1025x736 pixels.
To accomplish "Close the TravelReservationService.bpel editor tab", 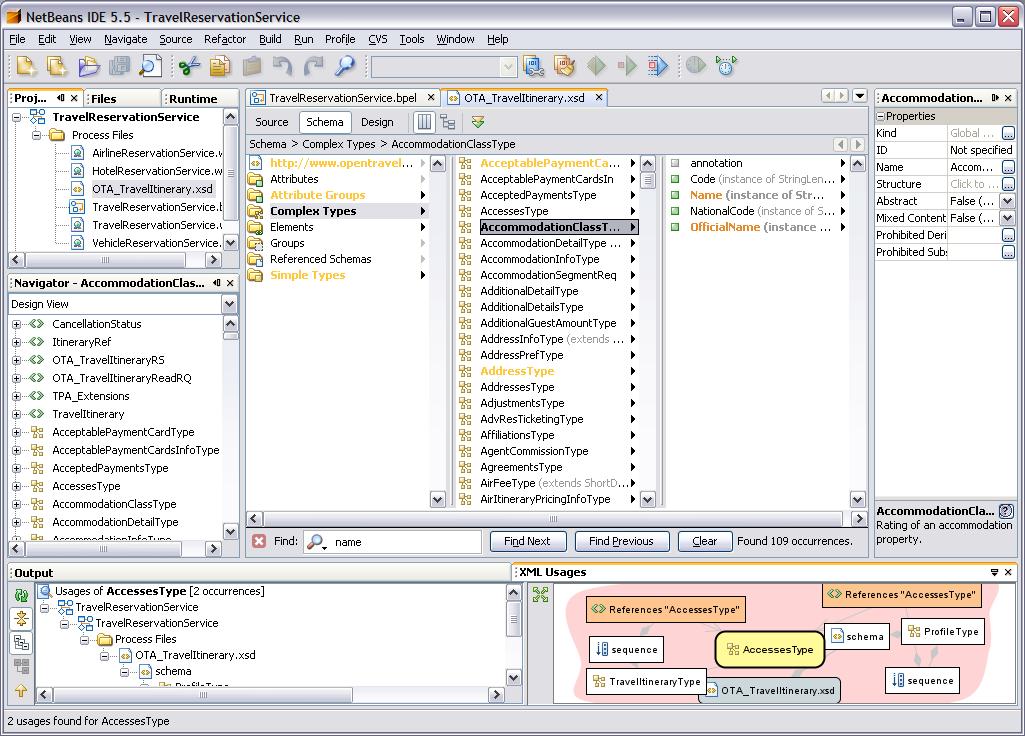I will pyautogui.click(x=431, y=97).
